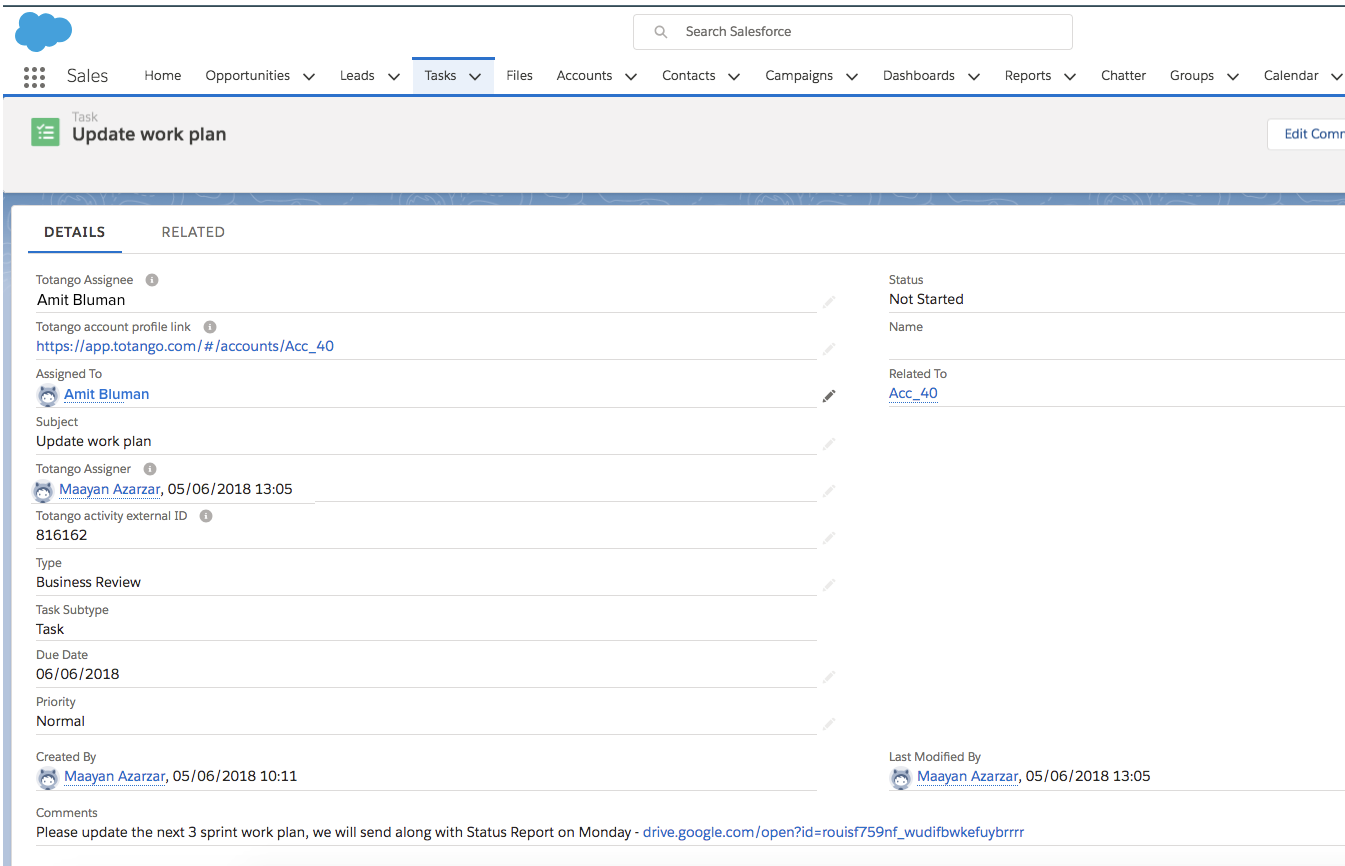Click the external ID value 816162
Screen dimensions: 1345x866
(x=62, y=536)
